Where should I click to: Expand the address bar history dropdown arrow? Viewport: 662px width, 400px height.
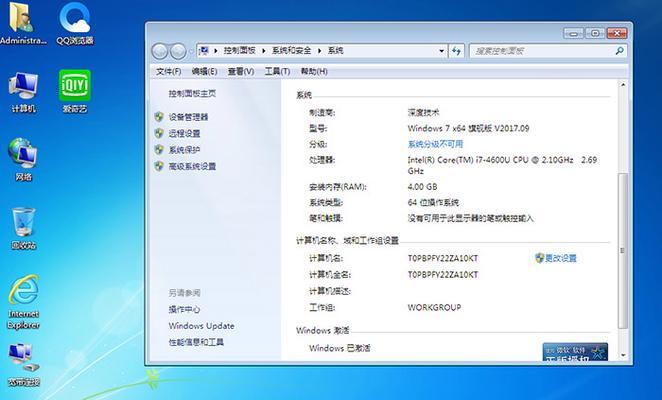tap(442, 51)
